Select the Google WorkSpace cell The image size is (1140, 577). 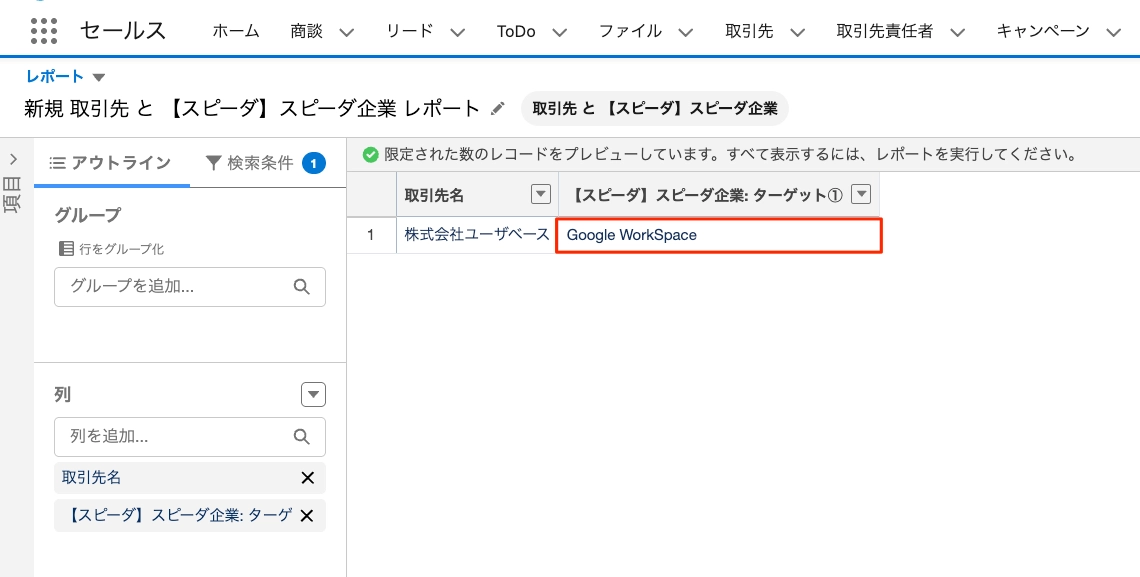tap(718, 235)
